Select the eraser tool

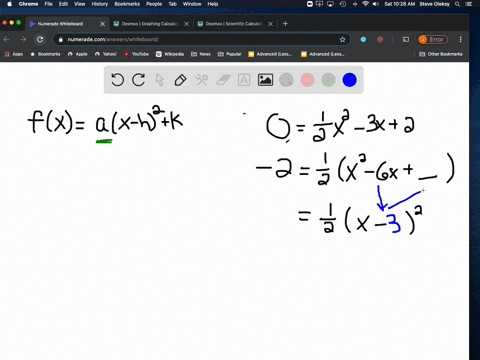[223, 80]
